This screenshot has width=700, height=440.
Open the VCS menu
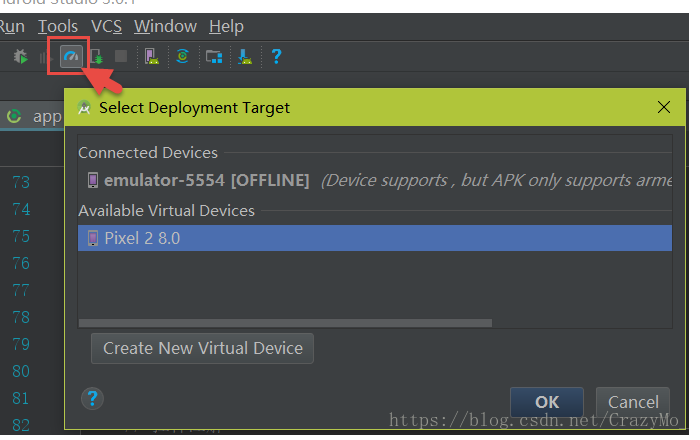click(106, 26)
